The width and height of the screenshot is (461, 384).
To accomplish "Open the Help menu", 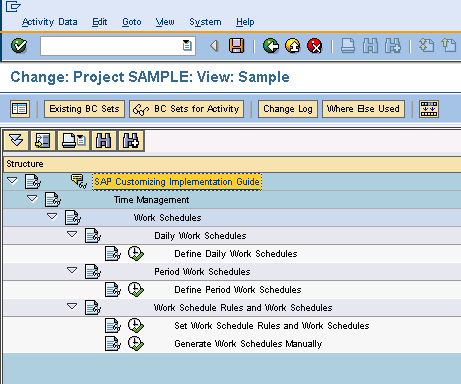I will tap(245, 22).
